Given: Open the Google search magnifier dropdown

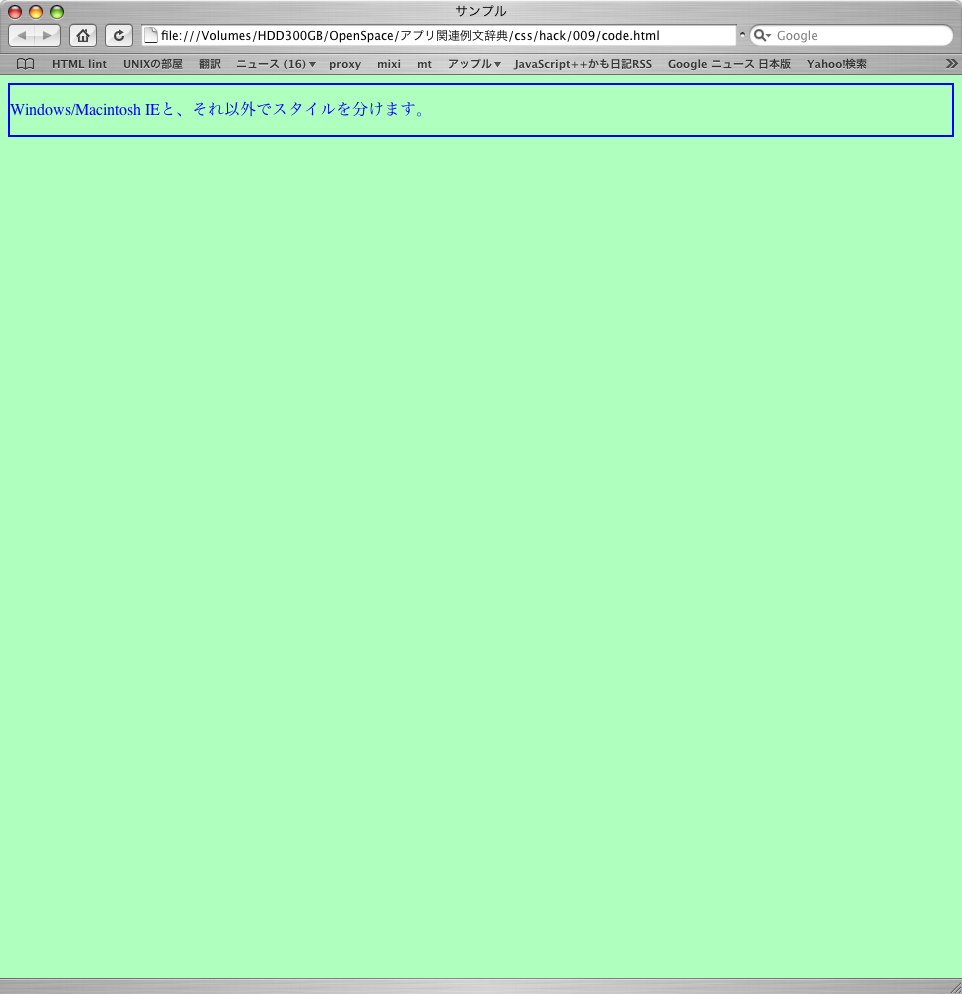Looking at the screenshot, I should click(x=762, y=36).
